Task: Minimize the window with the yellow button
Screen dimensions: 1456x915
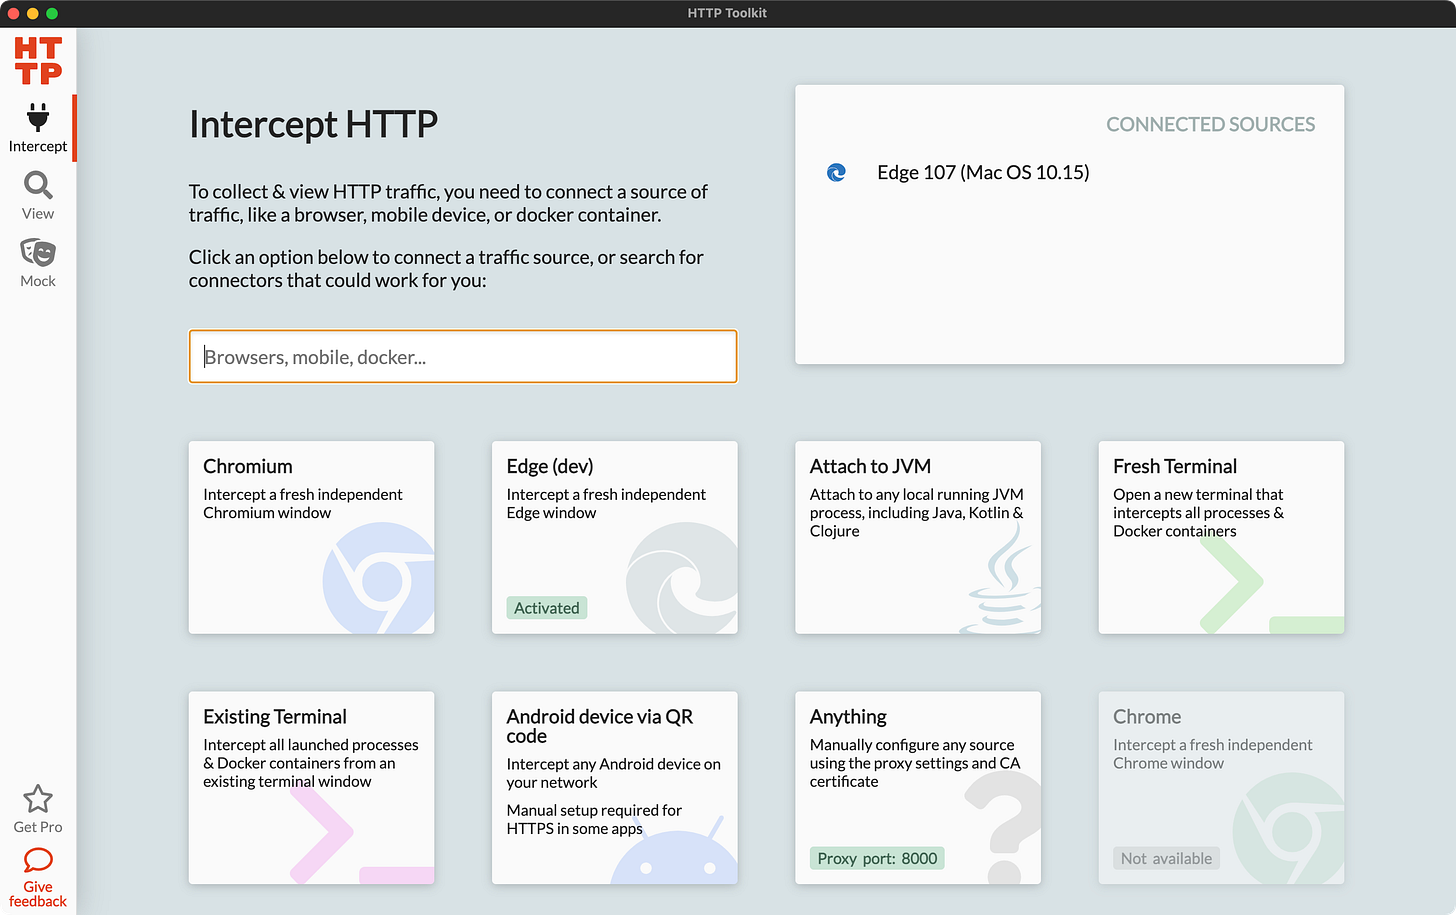Action: [x=33, y=13]
